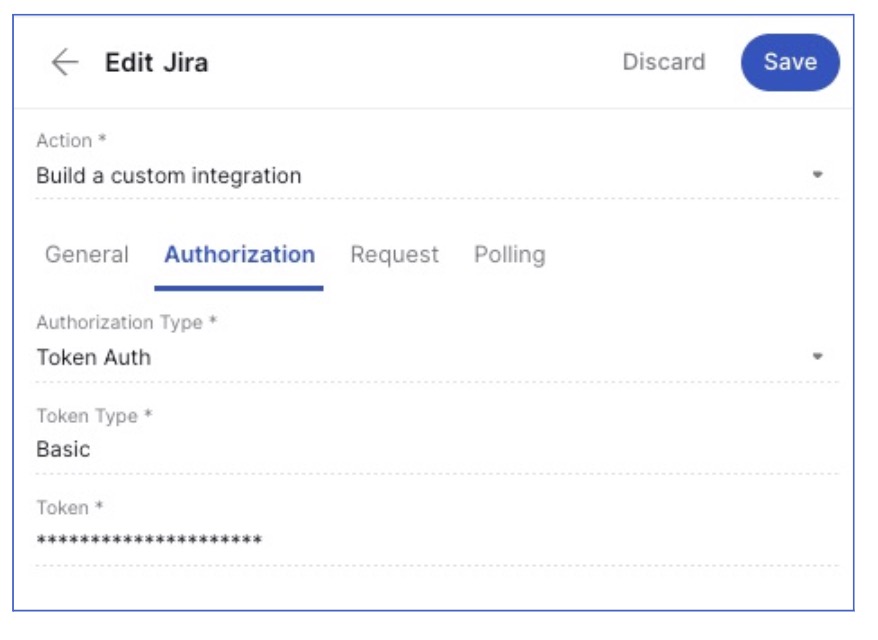Click the blue underline beneath Authorization tab

click(239, 288)
